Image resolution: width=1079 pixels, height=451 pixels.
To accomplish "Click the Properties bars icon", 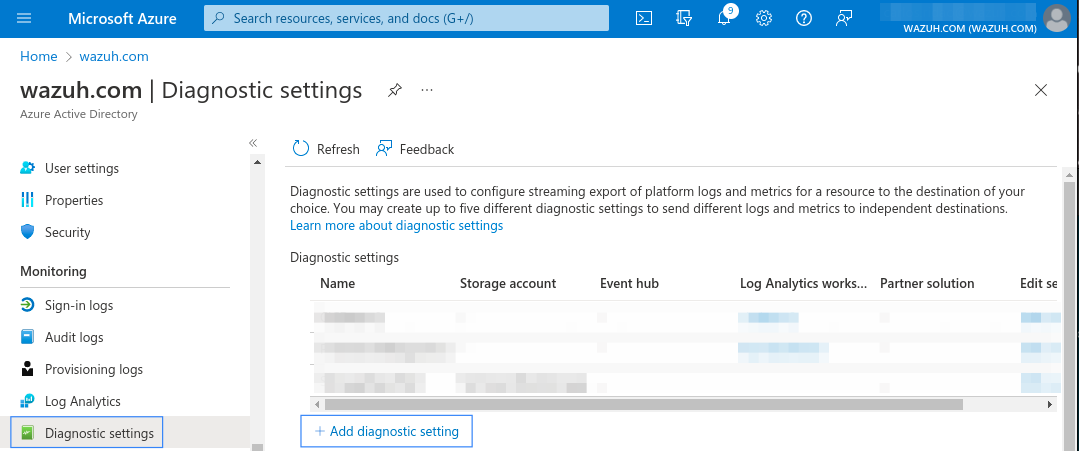I will pos(28,200).
